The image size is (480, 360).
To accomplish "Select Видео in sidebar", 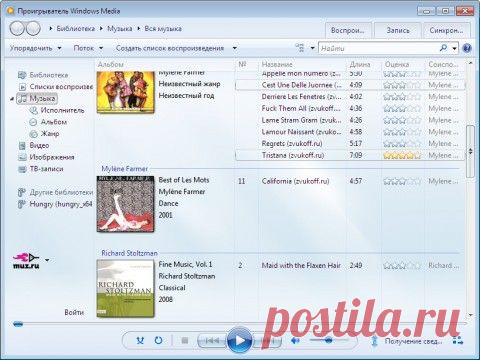I will point(39,145).
